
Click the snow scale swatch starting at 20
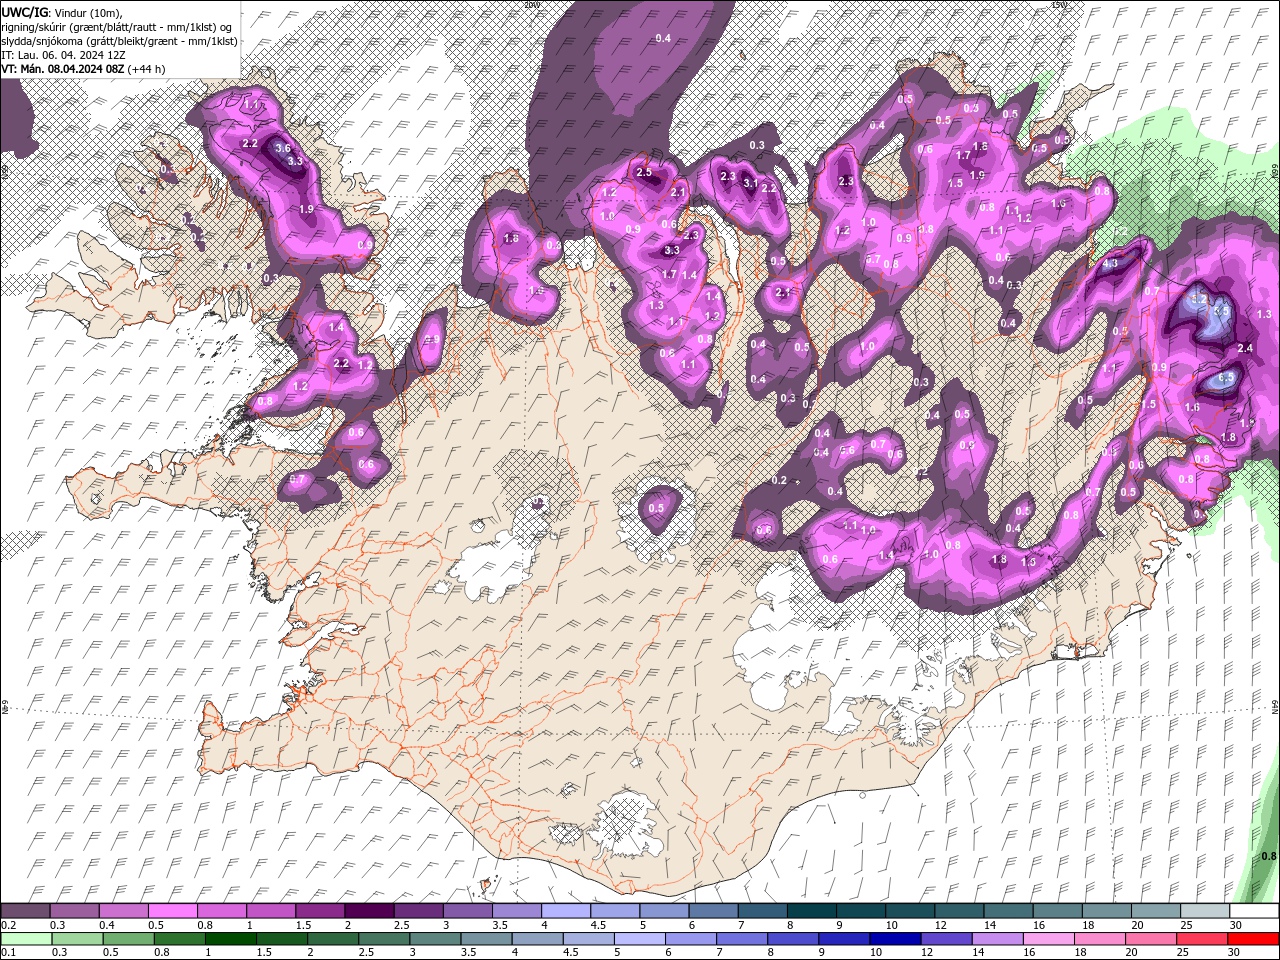(1156, 911)
